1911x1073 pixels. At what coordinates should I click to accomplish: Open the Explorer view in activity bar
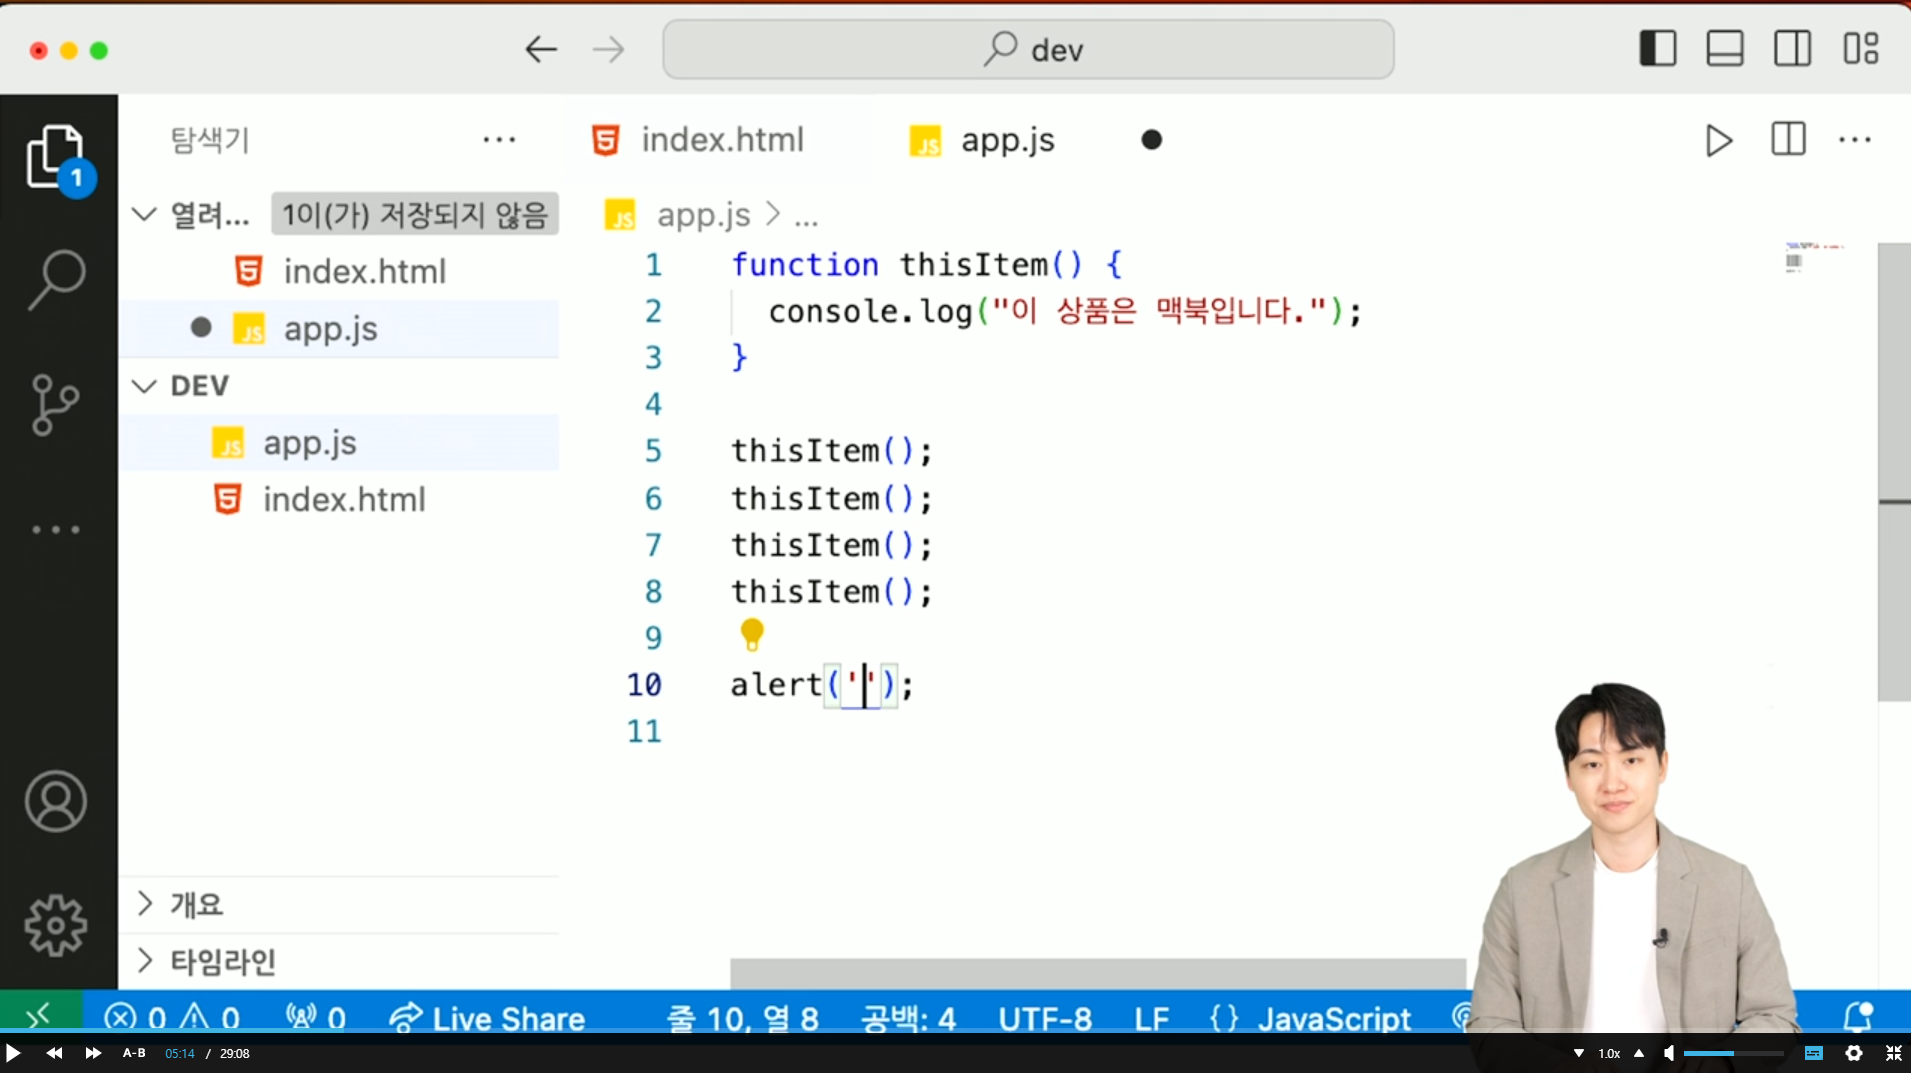pos(57,158)
